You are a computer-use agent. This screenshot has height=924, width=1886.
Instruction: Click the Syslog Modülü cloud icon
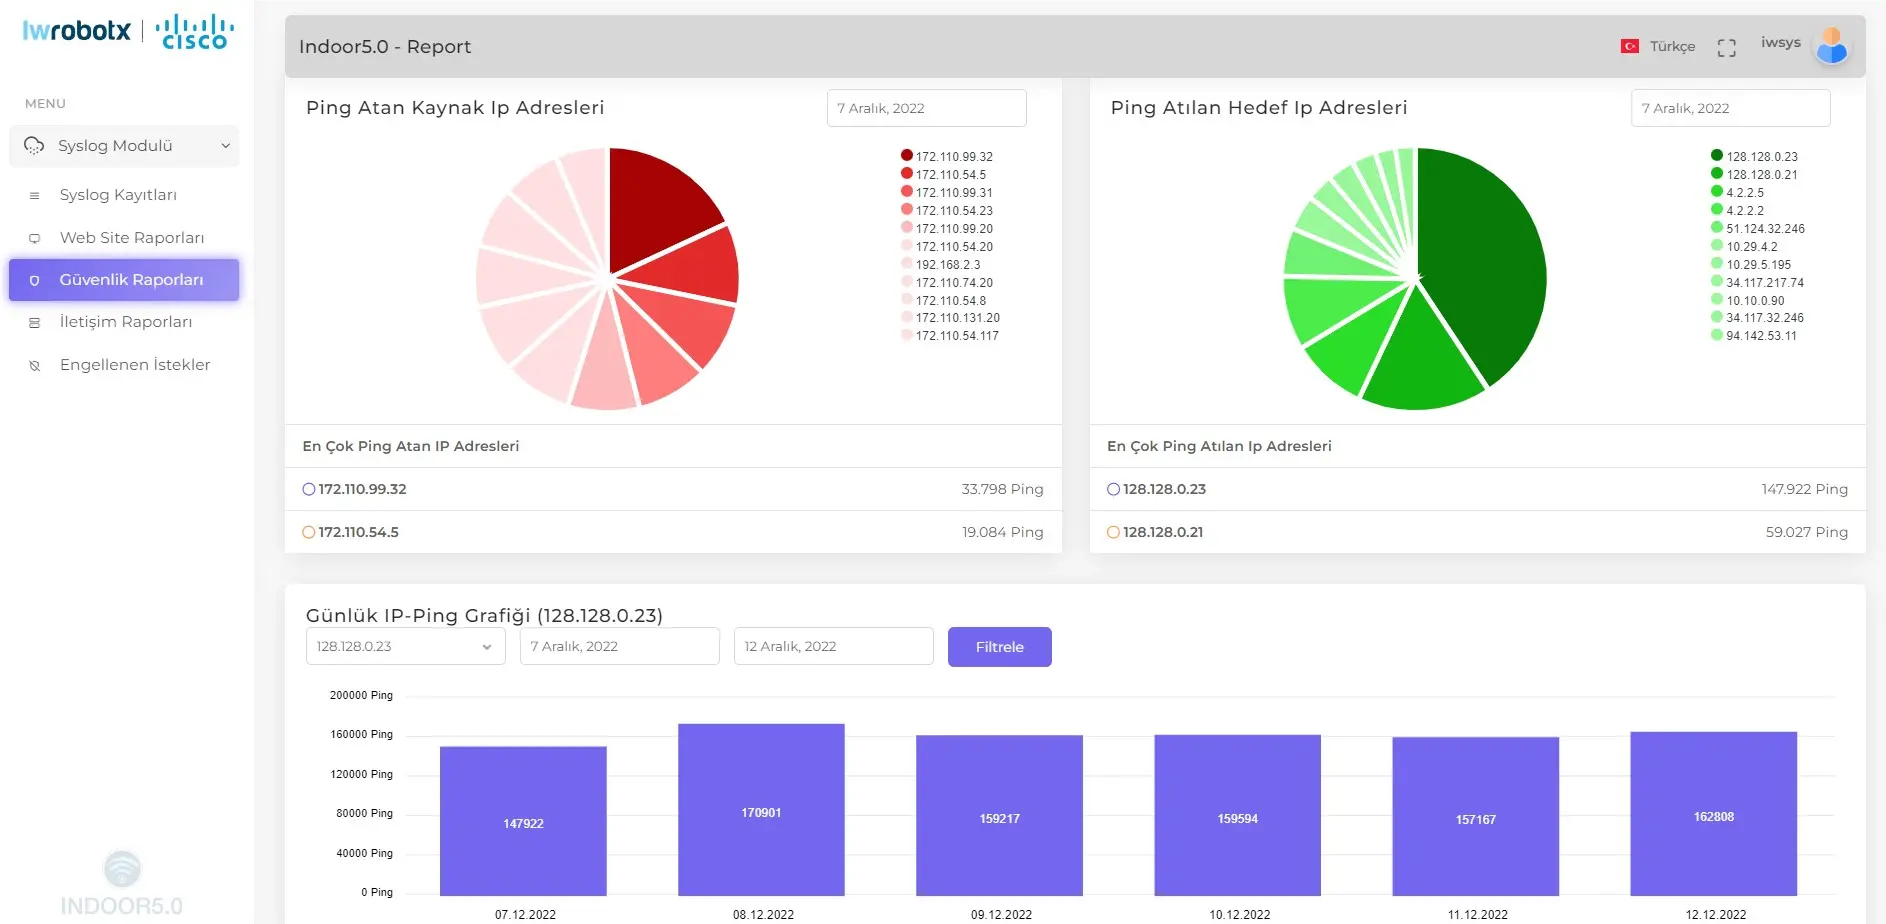(34, 146)
